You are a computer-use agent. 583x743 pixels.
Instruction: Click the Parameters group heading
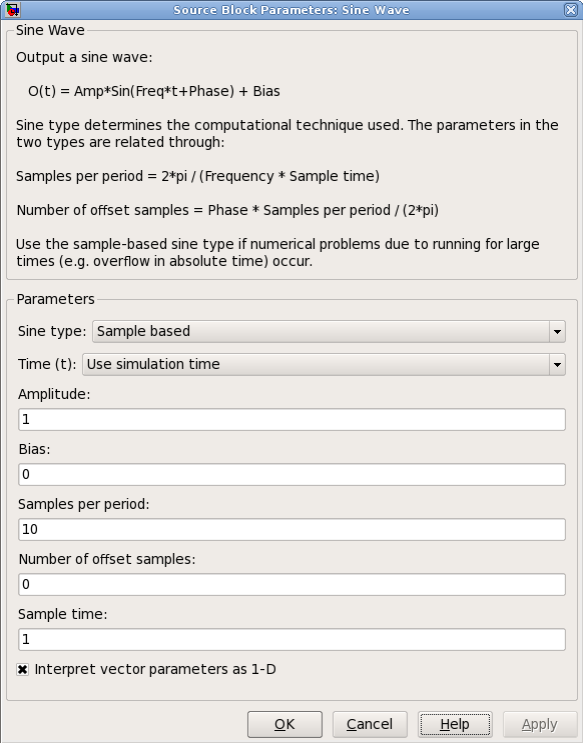point(55,299)
